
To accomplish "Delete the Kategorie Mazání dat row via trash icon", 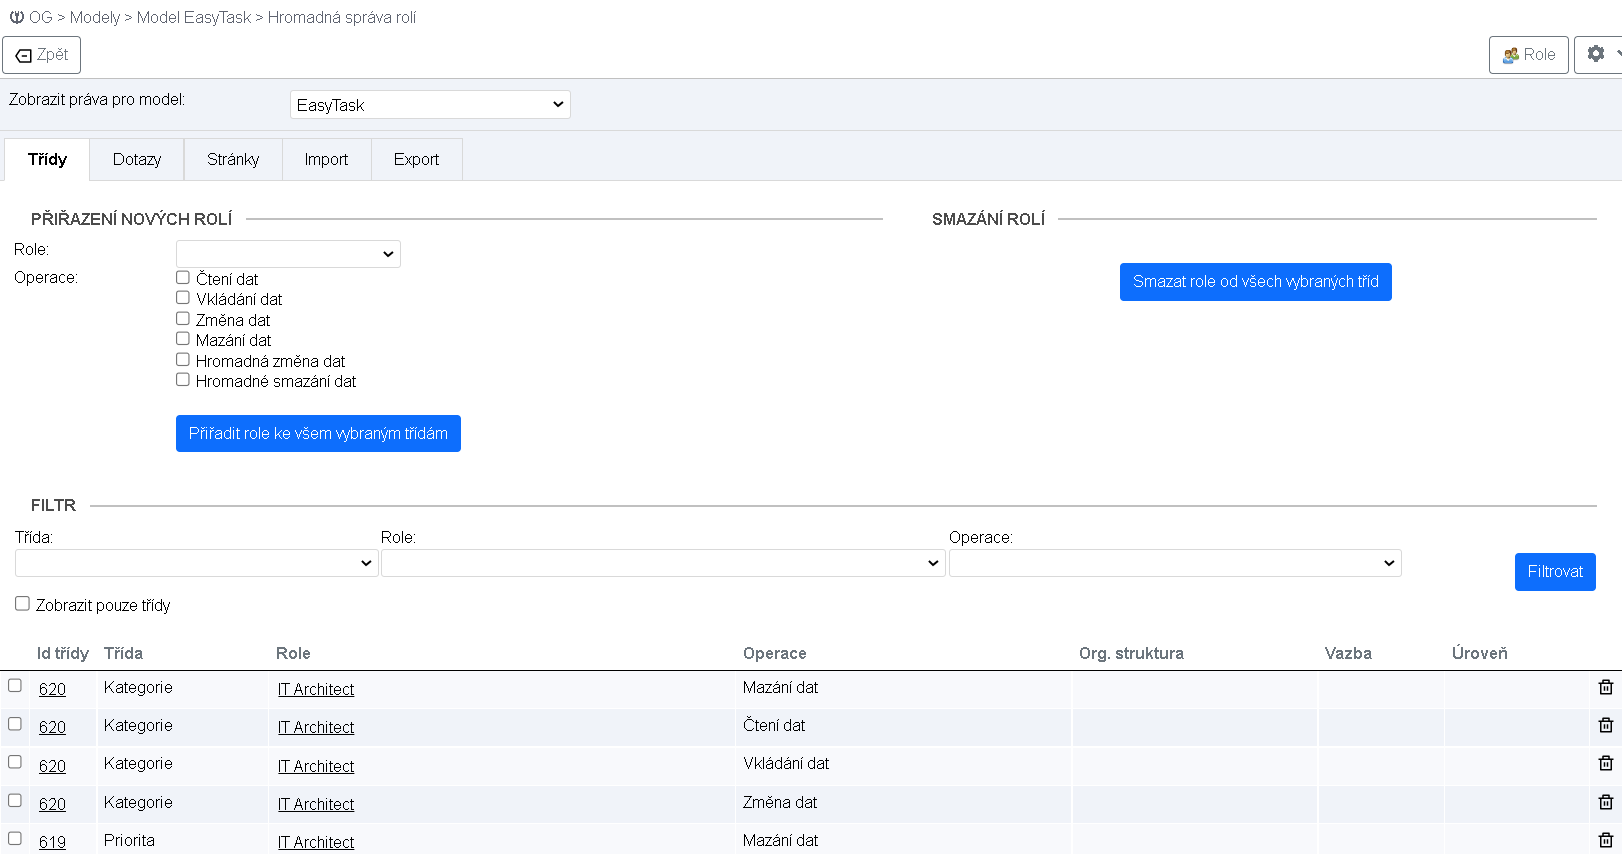I will (x=1605, y=687).
